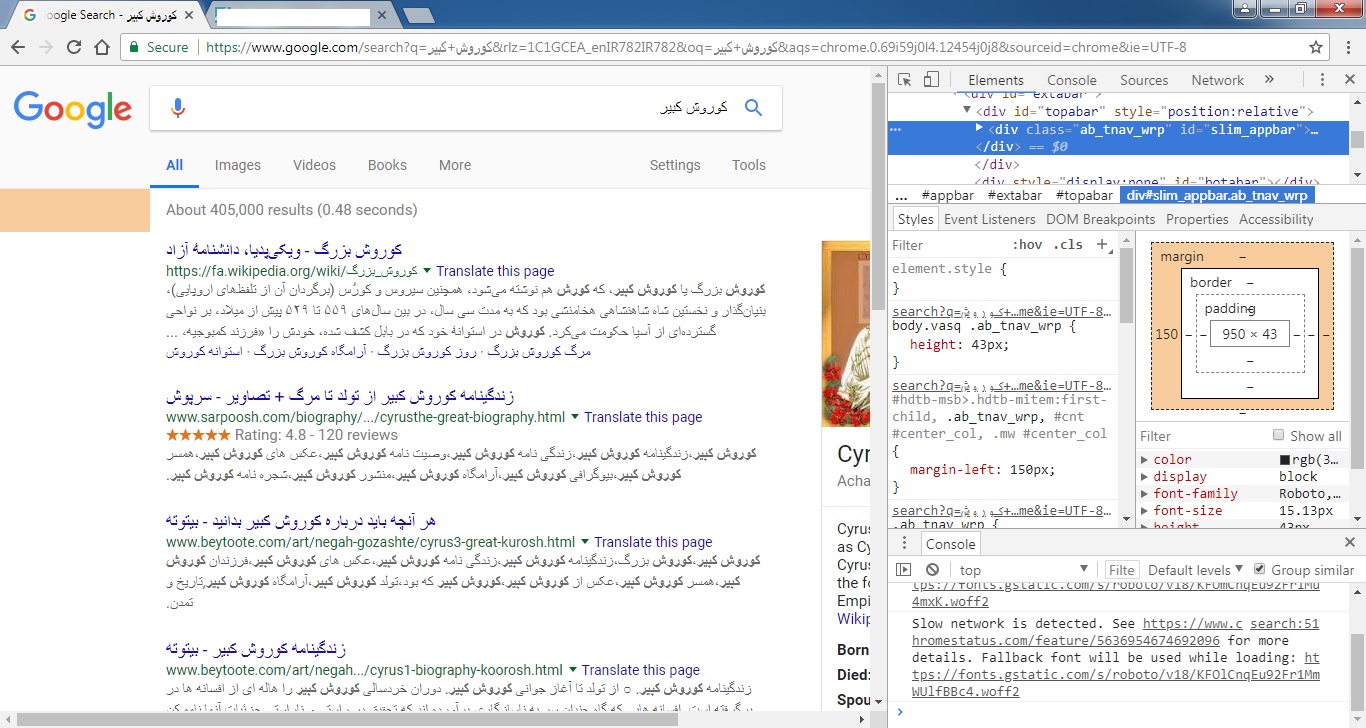Viewport: 1366px width, 728px height.
Task: Activate the DevTools element inspector
Action: [904, 80]
